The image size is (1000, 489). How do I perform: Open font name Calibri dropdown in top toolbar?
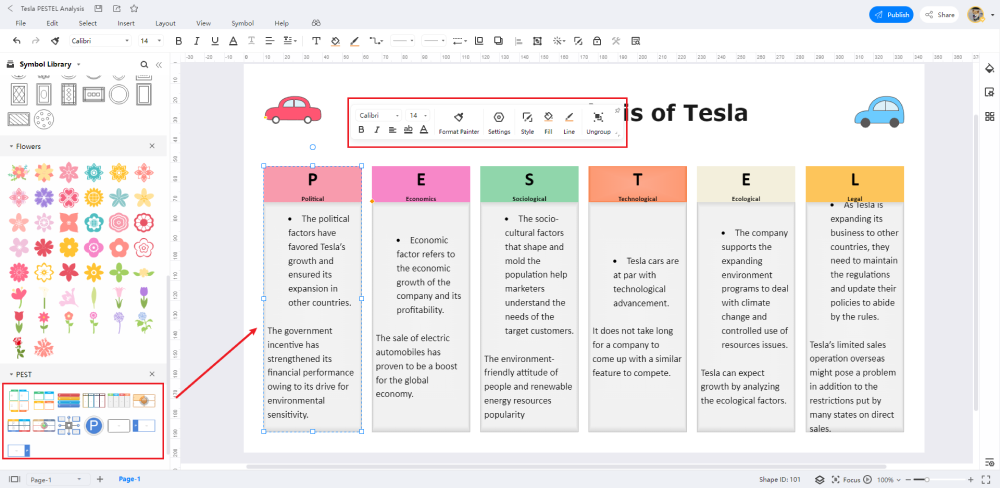pos(100,41)
